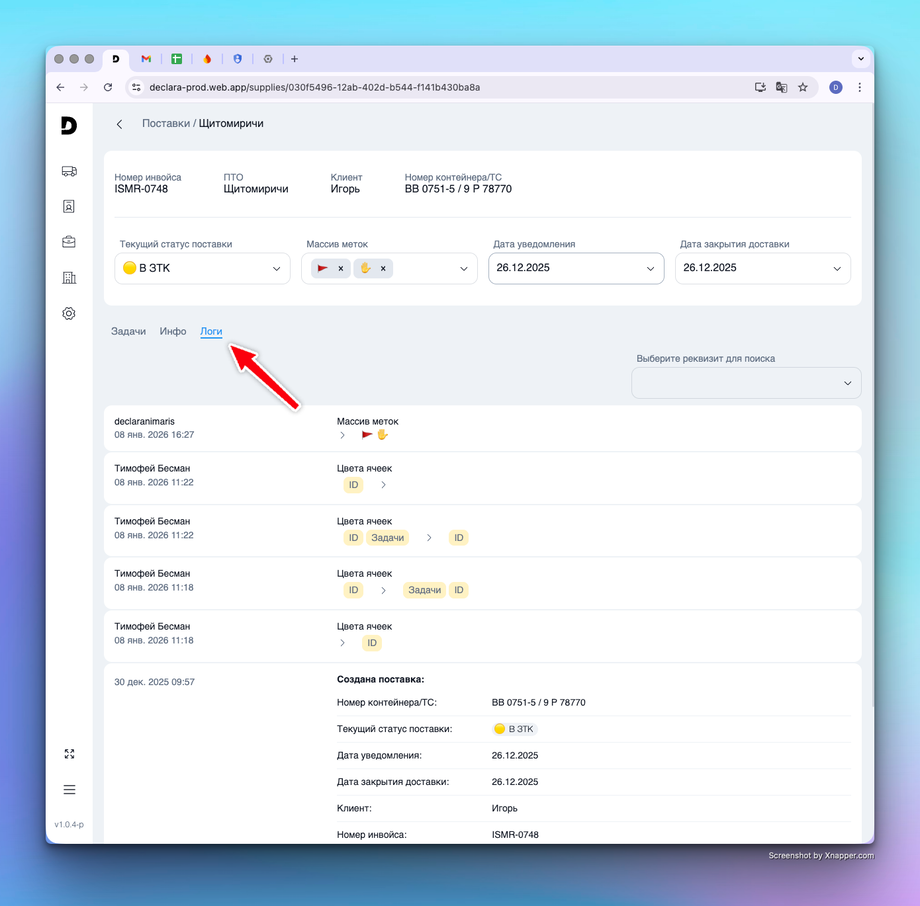Screen dimensions: 920x906
Task: Switch to the gear icon browser tab
Action: (x=268, y=59)
